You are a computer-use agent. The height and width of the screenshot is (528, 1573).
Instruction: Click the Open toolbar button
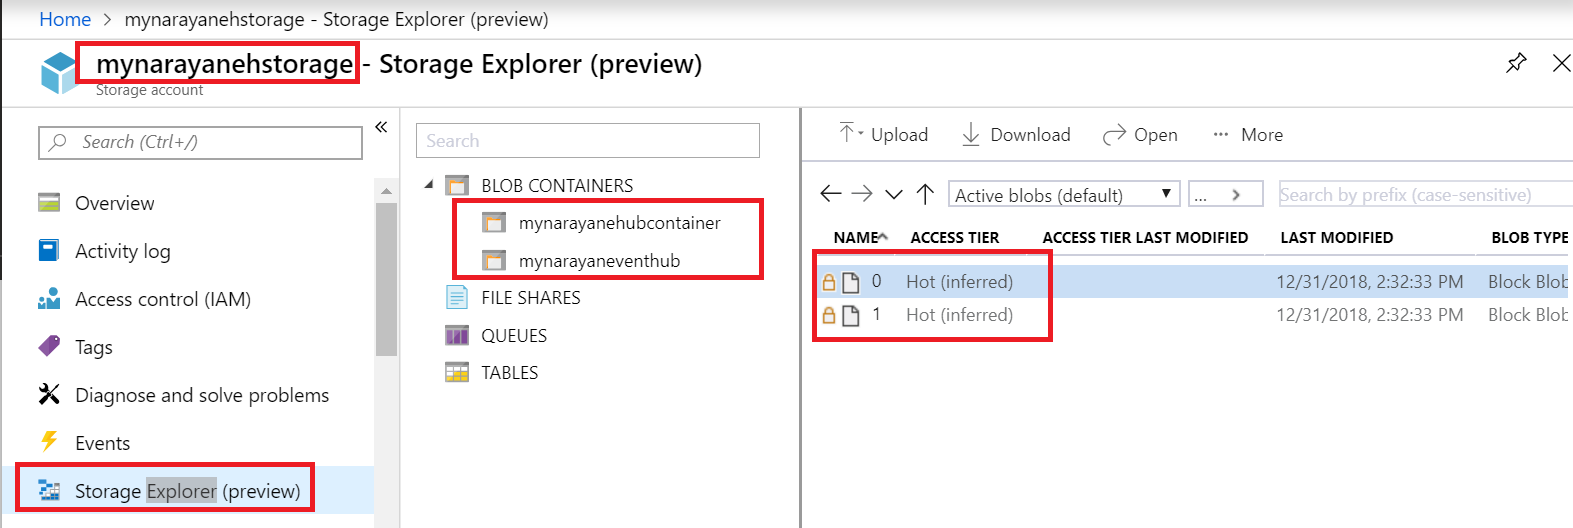1140,134
